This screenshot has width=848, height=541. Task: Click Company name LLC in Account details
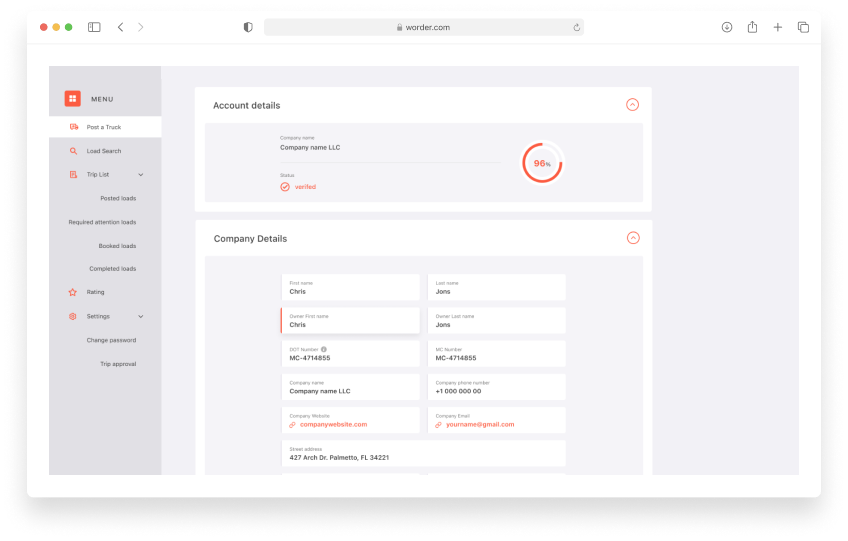tap(310, 148)
